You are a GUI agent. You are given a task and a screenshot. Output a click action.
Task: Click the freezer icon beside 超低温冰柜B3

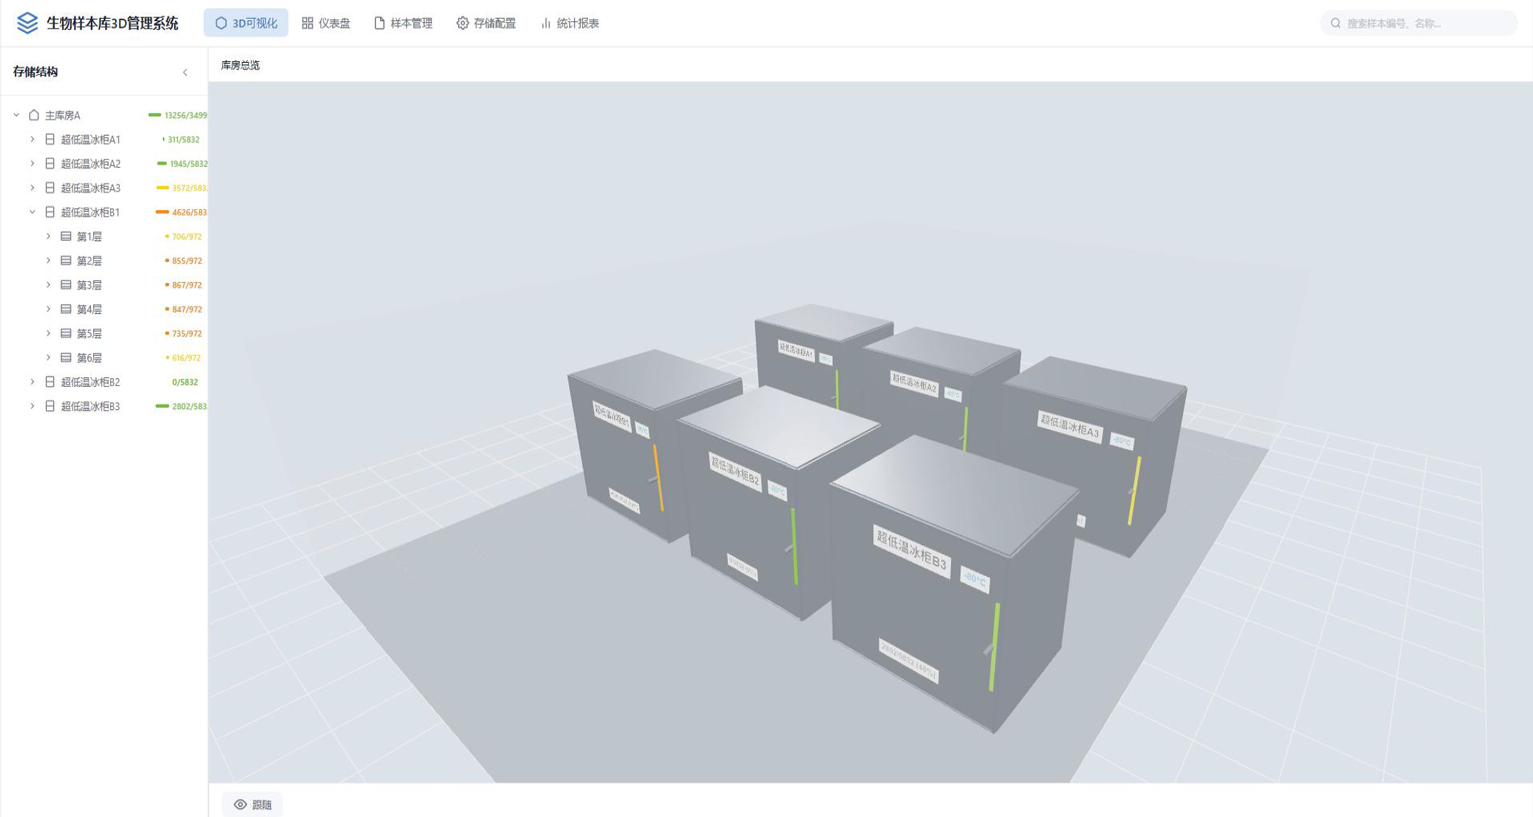[x=50, y=406]
